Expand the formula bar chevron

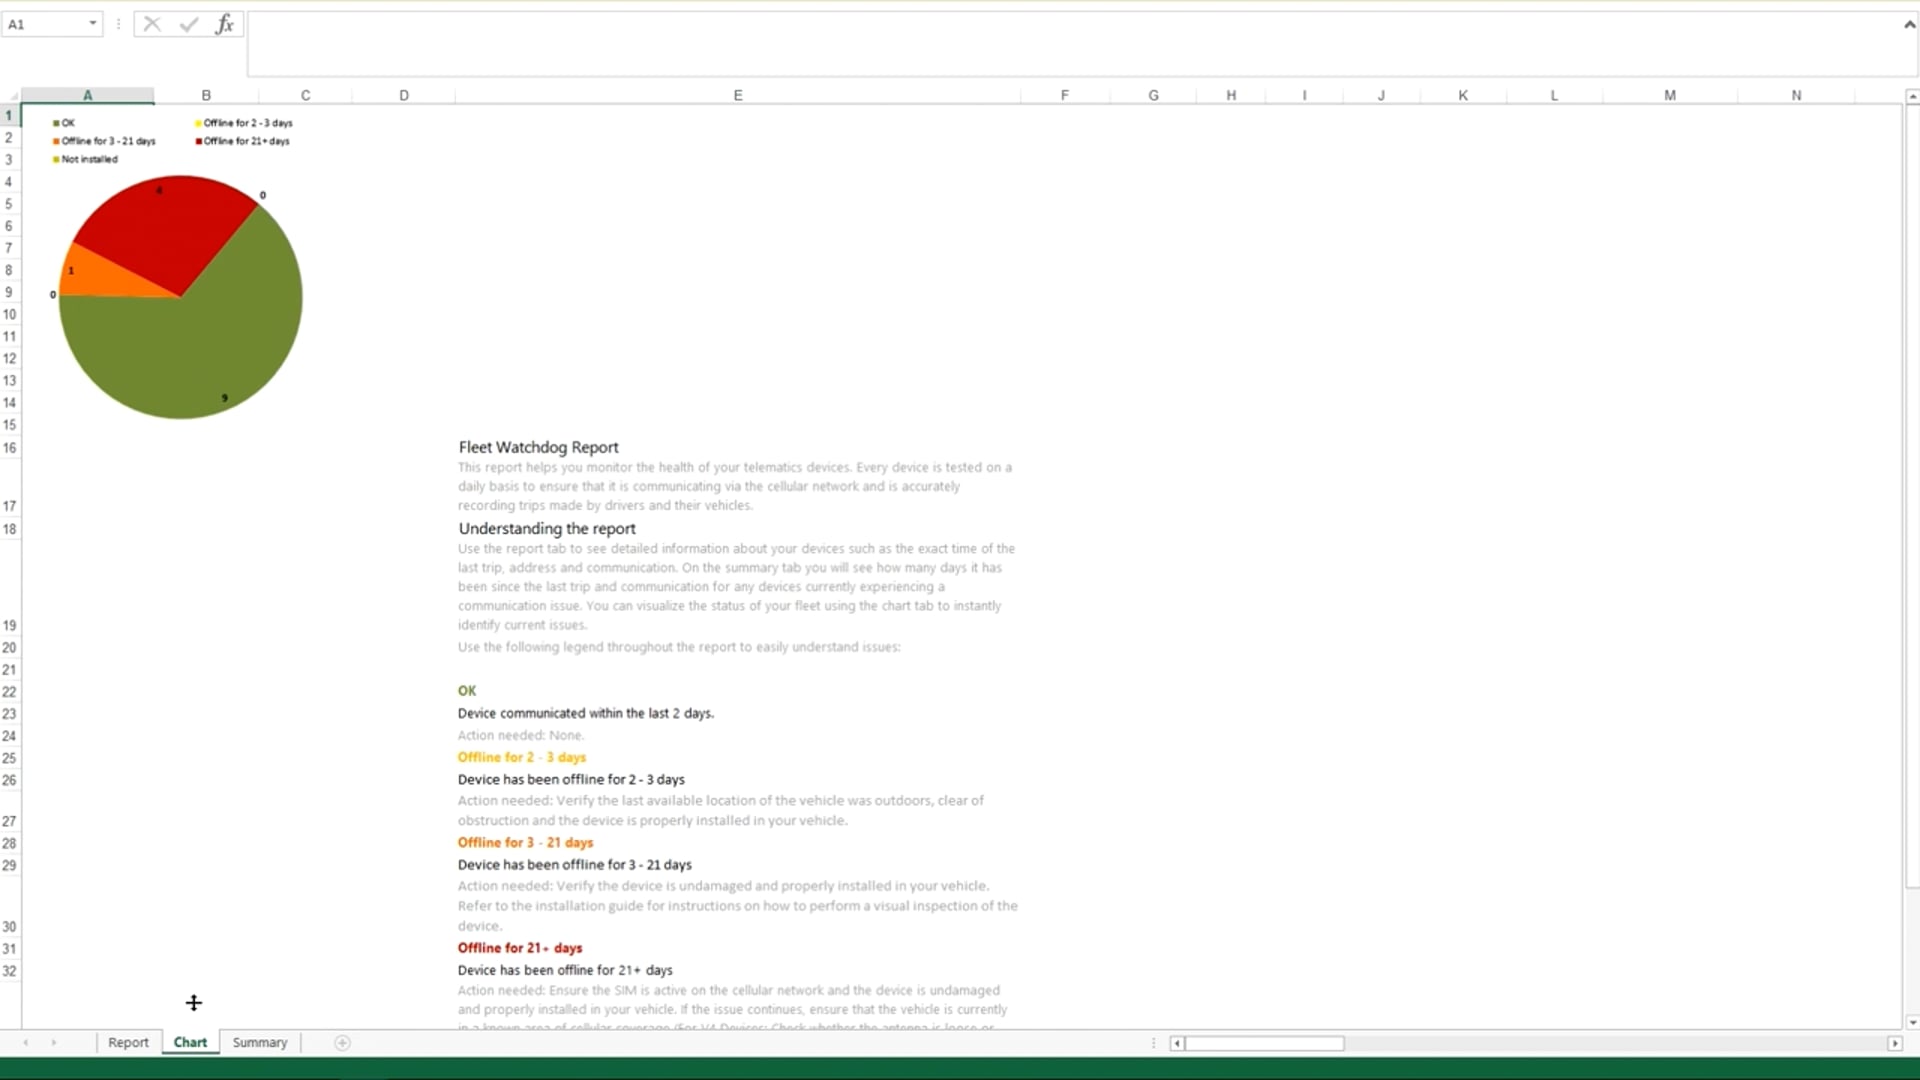[x=1909, y=24]
